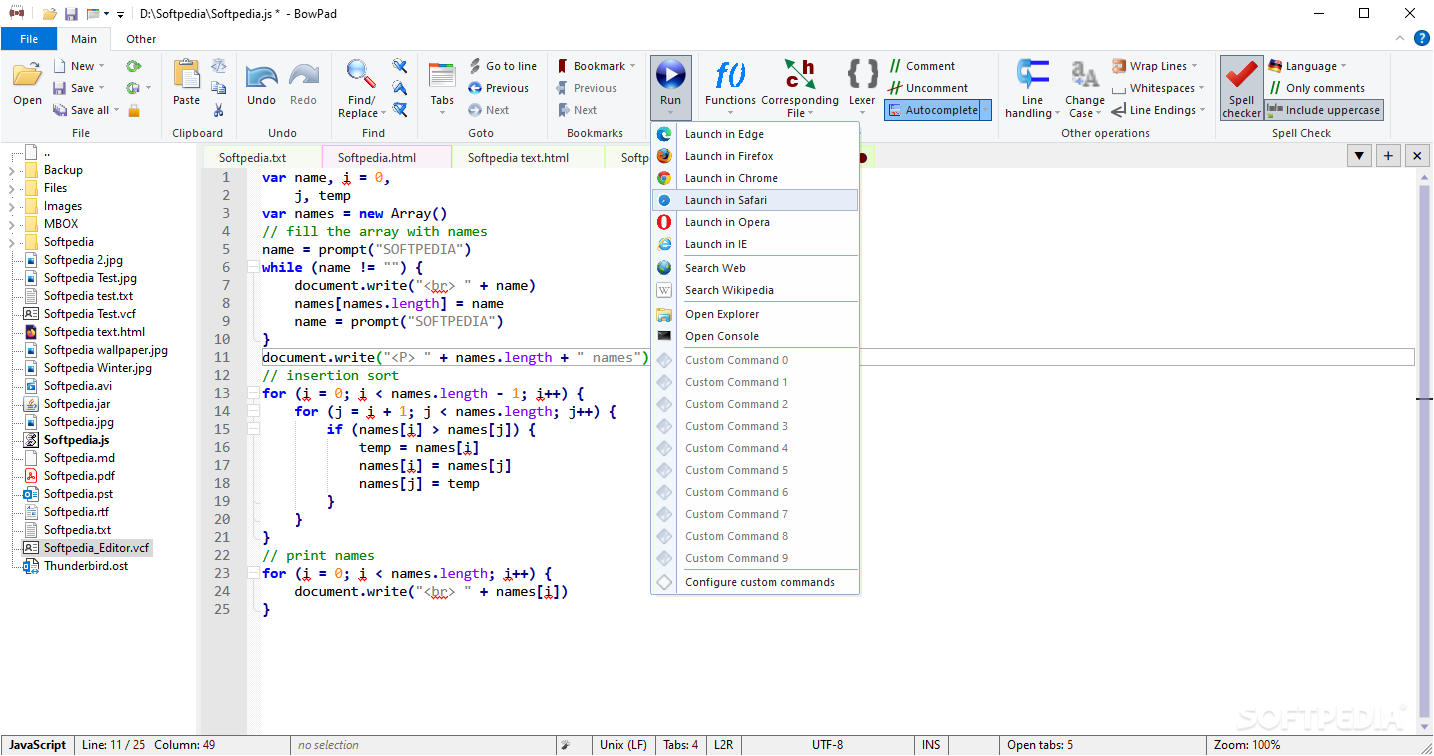Viewport: 1434px width, 756px height.
Task: Click the blue Help question mark icon
Action: tap(1423, 39)
